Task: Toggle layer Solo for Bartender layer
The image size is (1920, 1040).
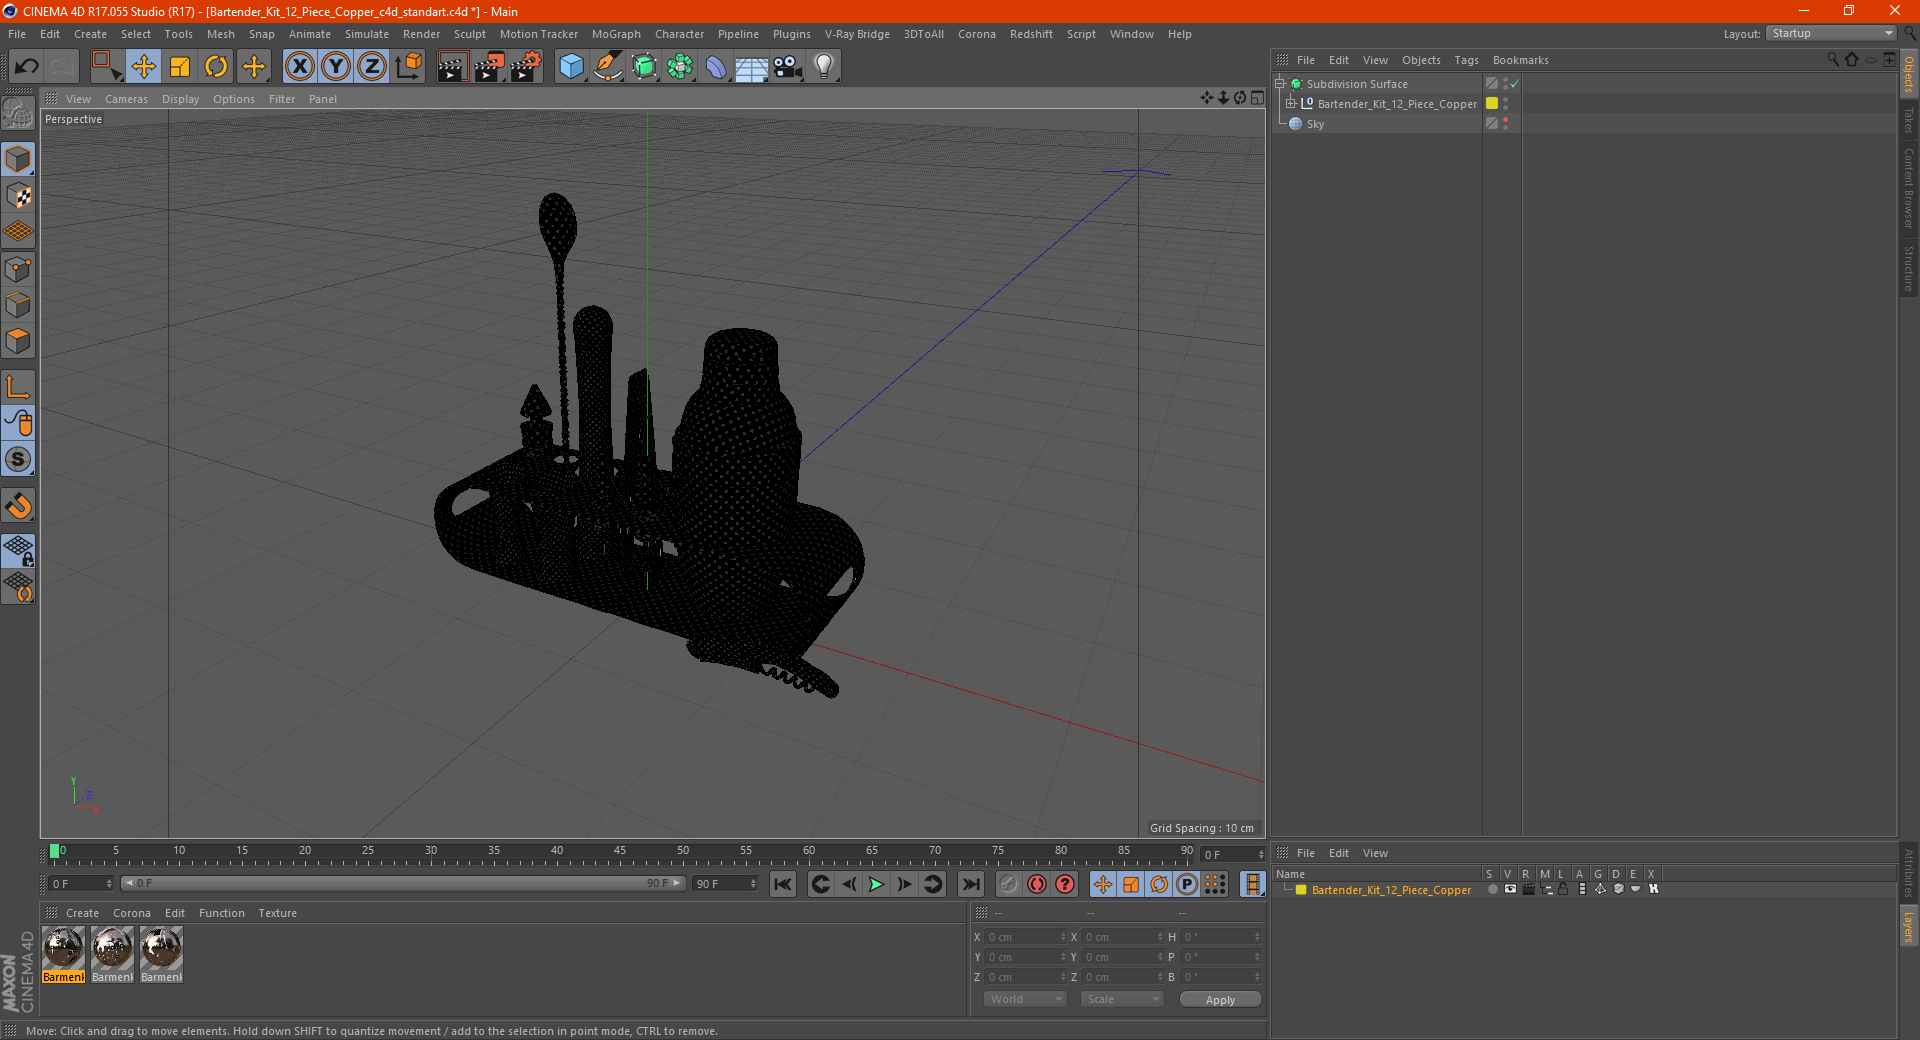Action: tap(1493, 889)
